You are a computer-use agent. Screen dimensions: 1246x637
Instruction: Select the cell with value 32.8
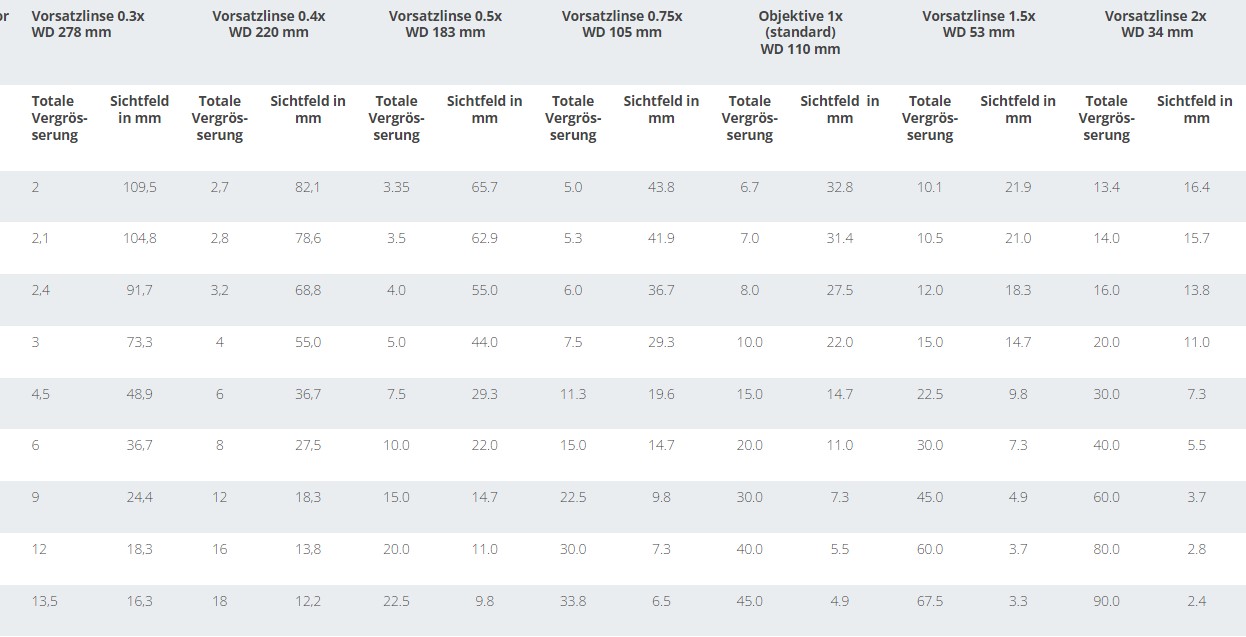coord(840,187)
